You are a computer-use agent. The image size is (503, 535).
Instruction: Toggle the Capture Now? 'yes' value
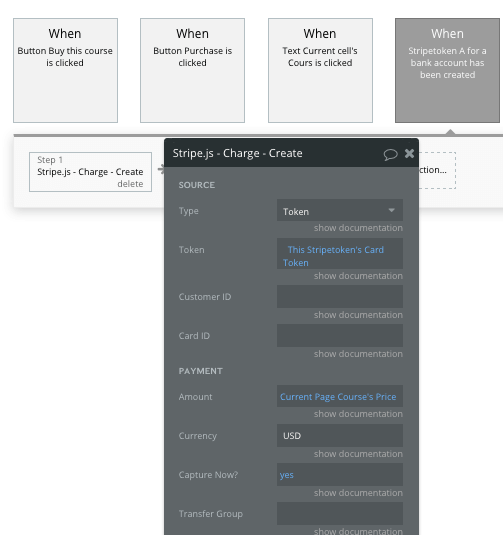(x=340, y=475)
